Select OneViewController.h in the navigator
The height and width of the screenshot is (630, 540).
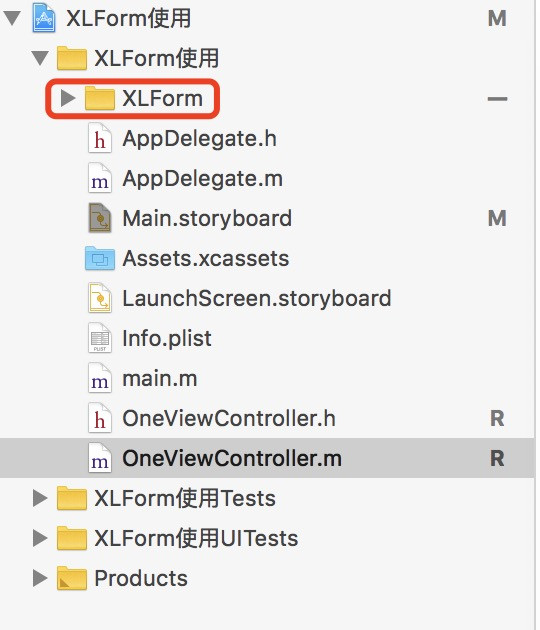click(229, 418)
